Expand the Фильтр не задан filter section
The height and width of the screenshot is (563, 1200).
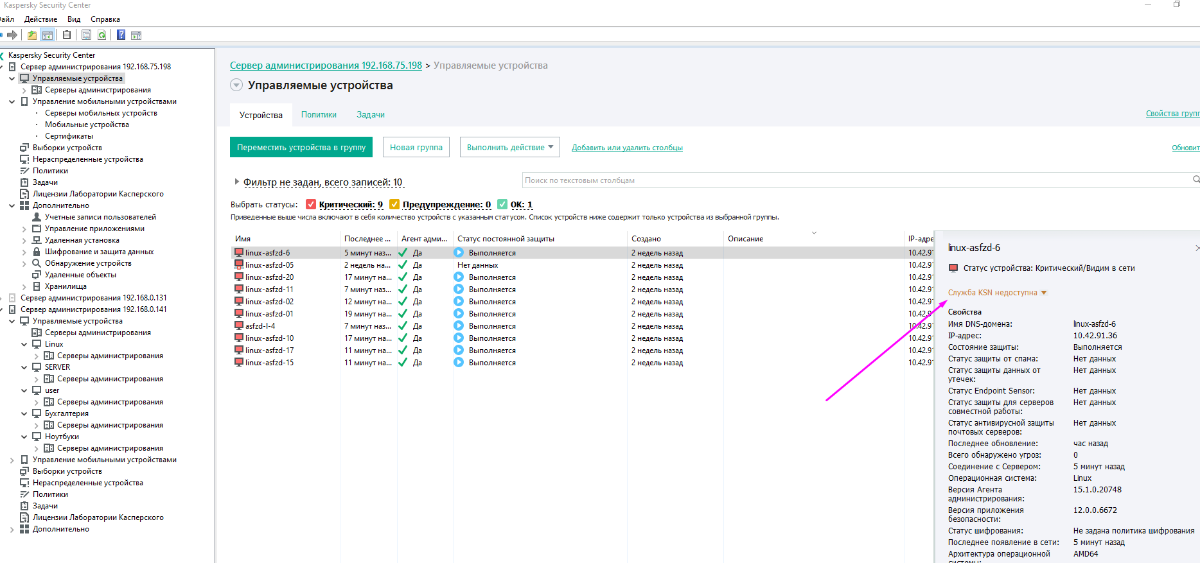click(236, 183)
